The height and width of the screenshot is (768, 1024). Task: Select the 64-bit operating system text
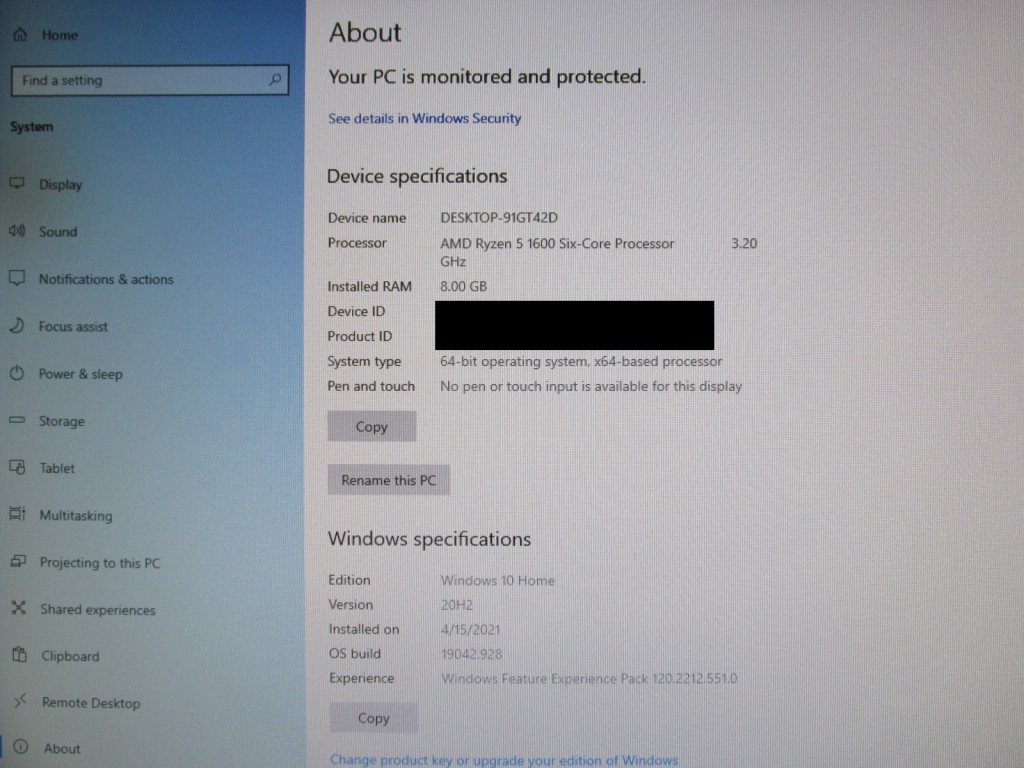tap(581, 361)
